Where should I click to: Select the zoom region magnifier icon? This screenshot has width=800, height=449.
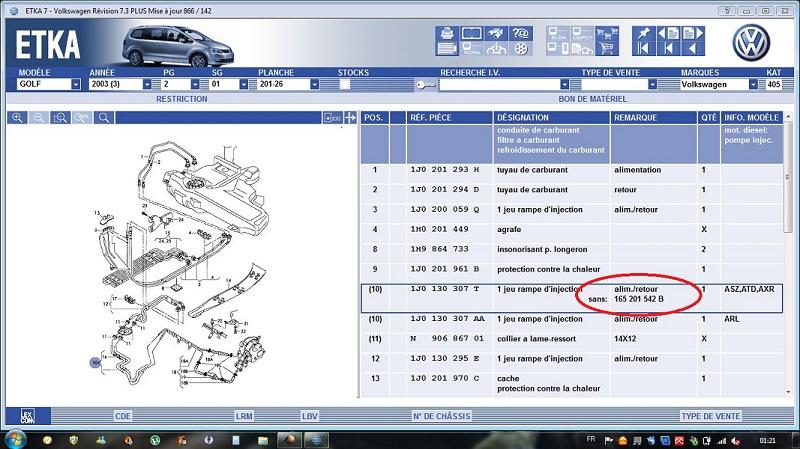(60, 118)
